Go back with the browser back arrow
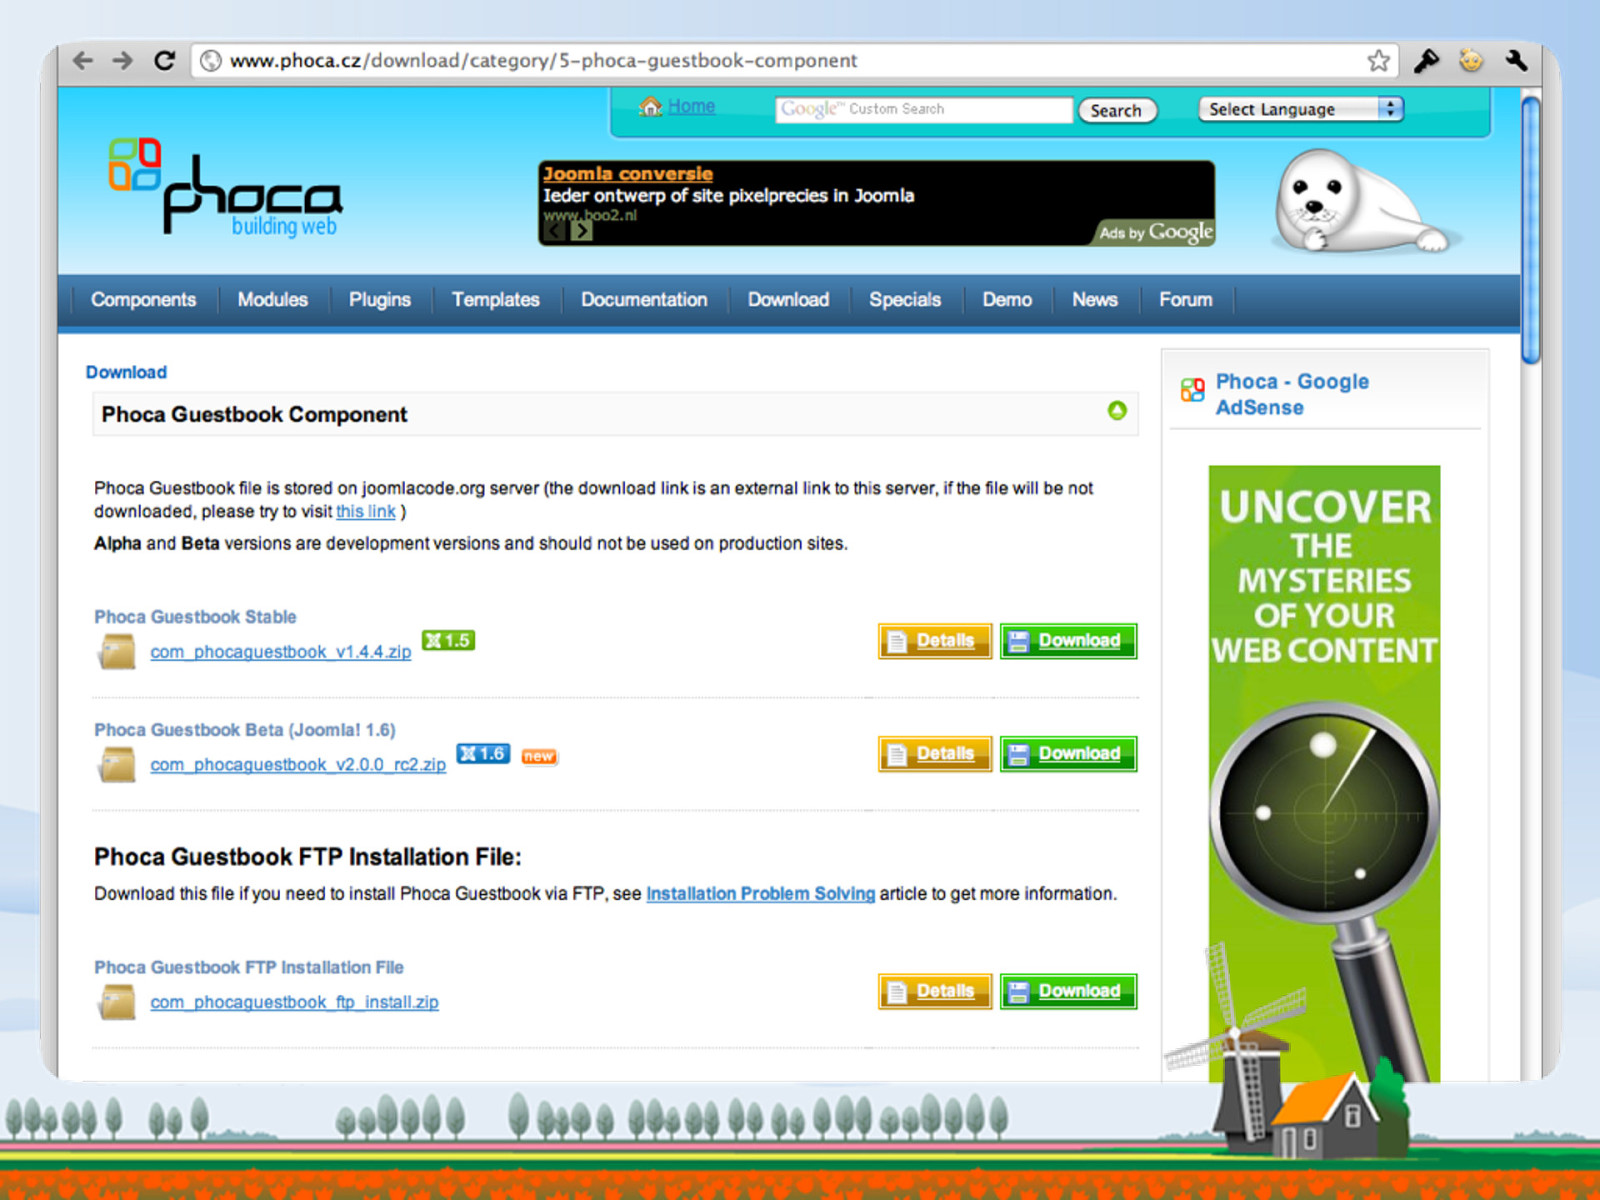This screenshot has height=1200, width=1600. click(83, 60)
